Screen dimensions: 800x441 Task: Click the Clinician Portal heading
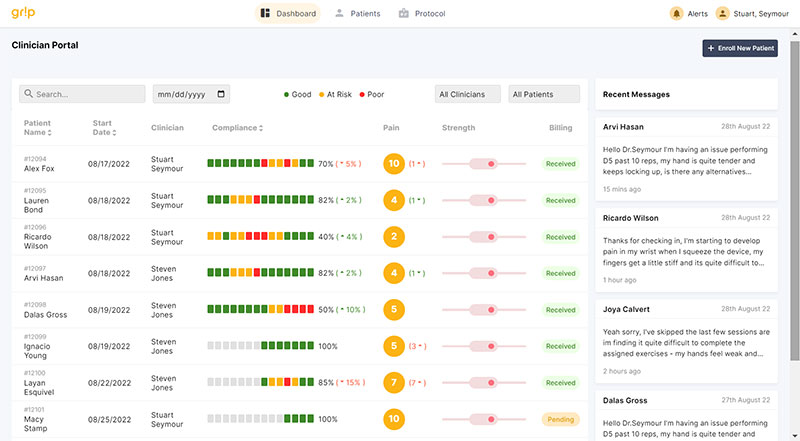(x=45, y=45)
